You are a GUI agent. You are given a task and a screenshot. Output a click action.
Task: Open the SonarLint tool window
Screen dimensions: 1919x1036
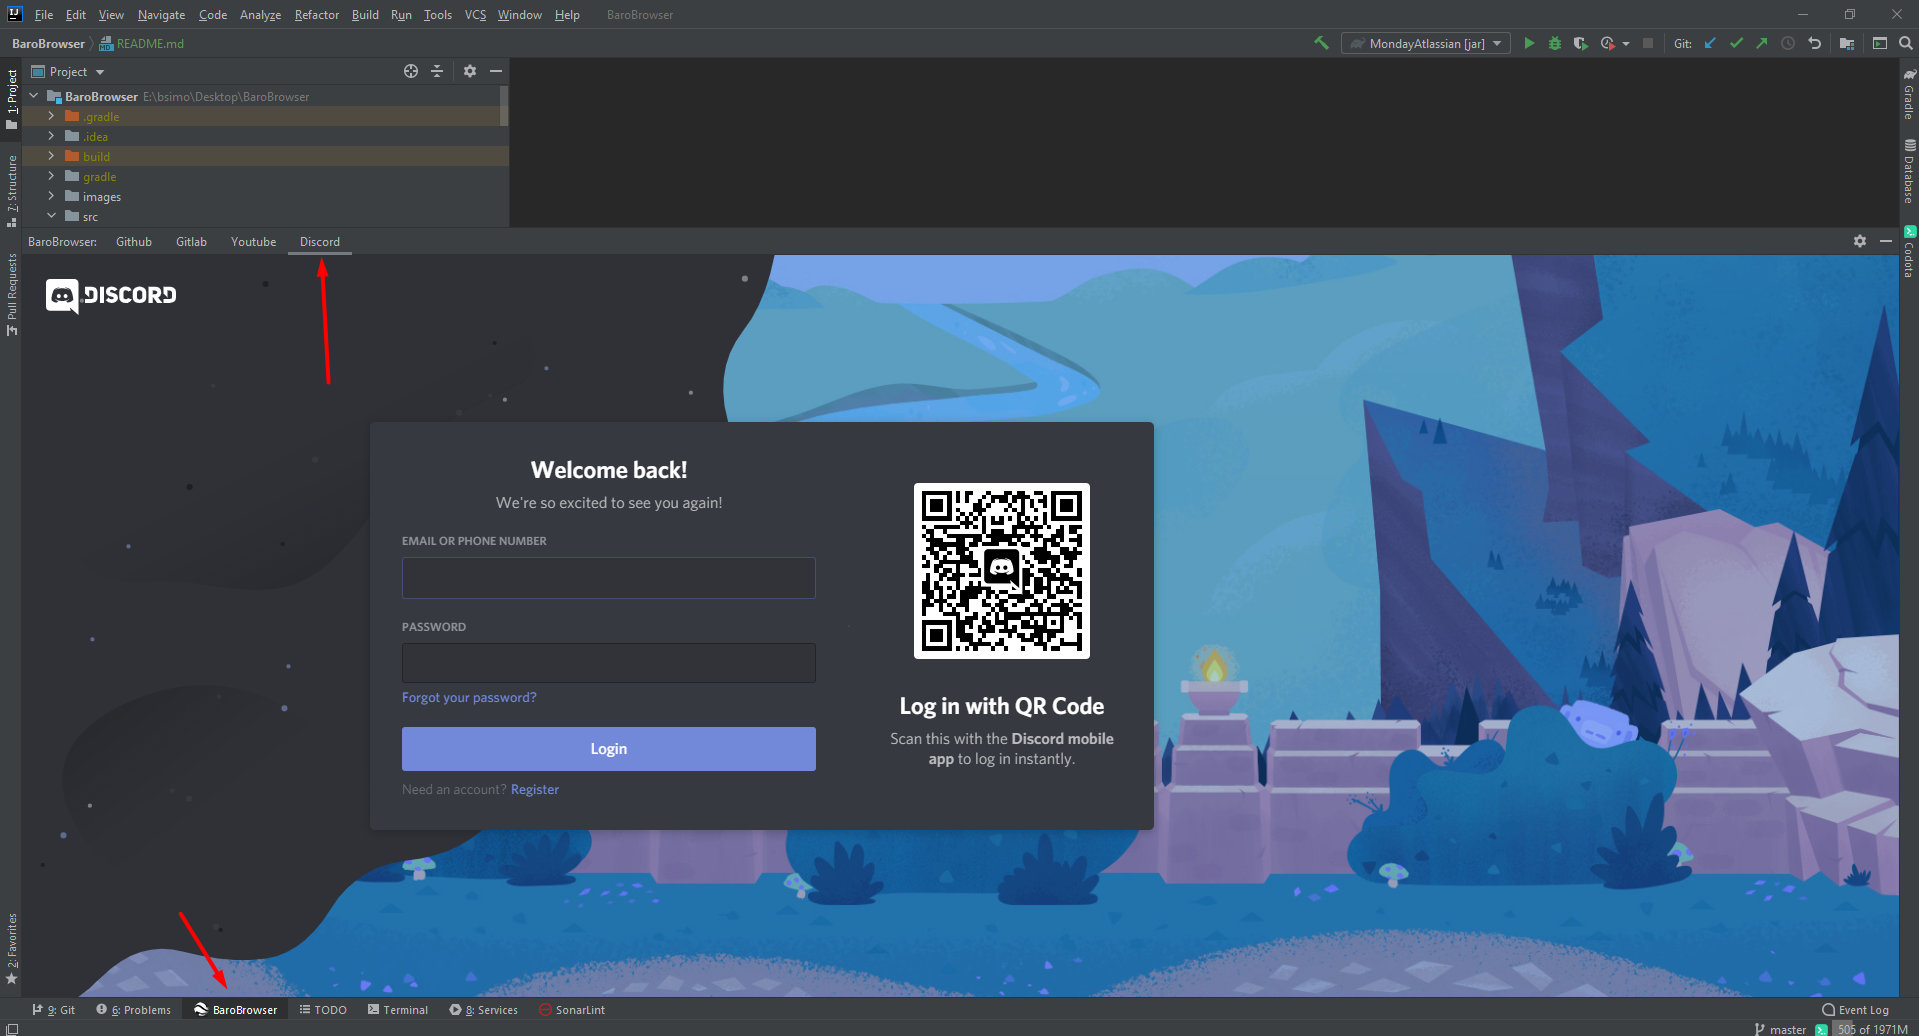tap(572, 1010)
